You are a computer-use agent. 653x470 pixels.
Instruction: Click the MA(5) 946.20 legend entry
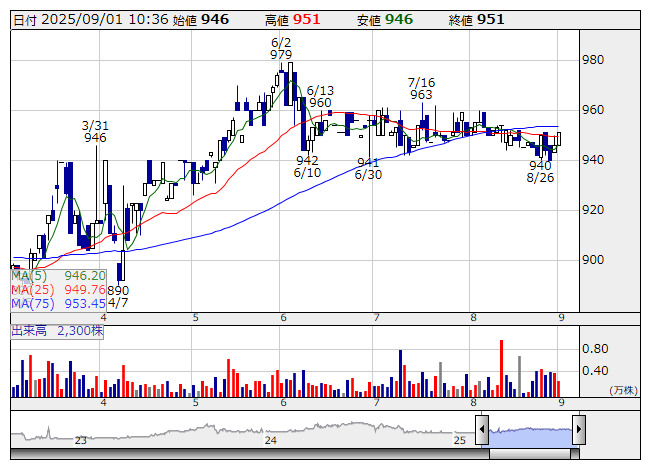tap(58, 276)
